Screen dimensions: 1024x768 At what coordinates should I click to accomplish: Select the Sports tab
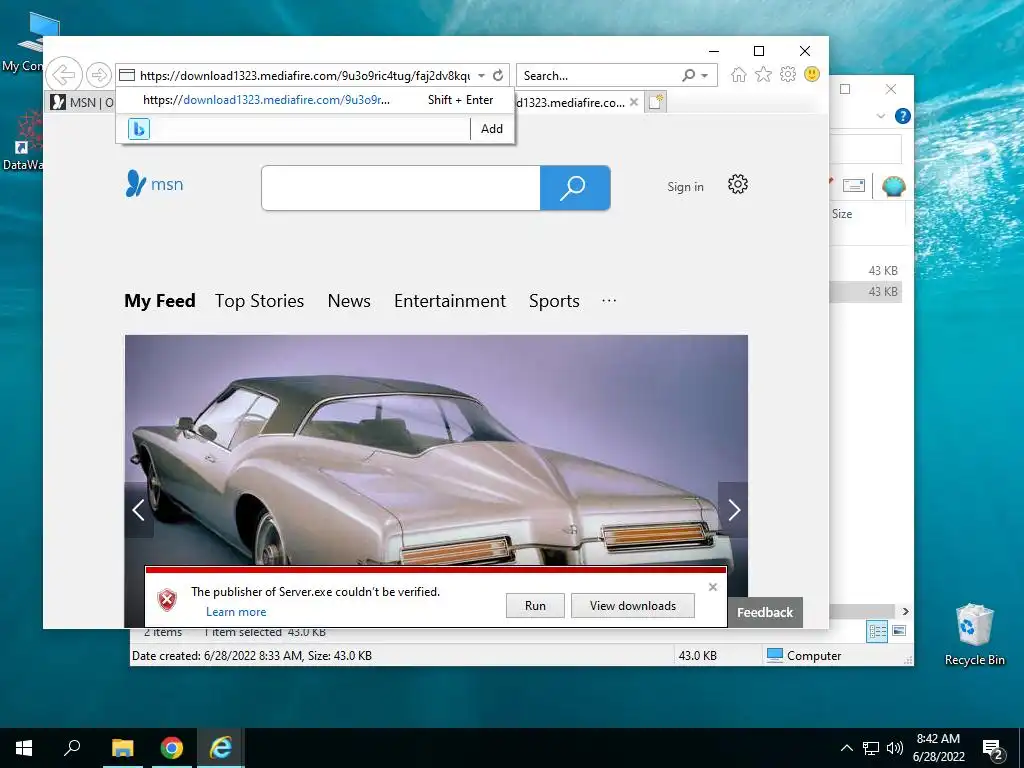point(554,301)
